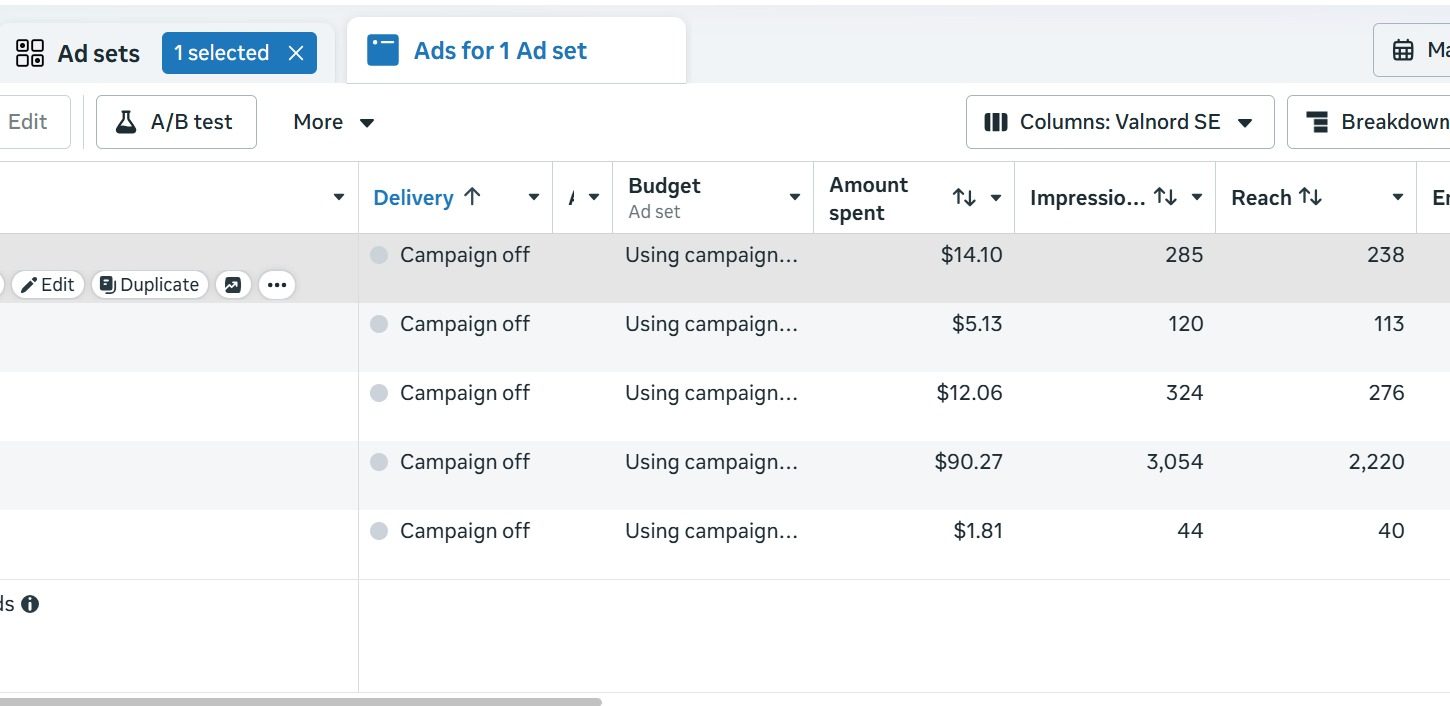The image size is (1450, 706).
Task: Switch to Ads for 1 Ad set tab
Action: click(516, 51)
